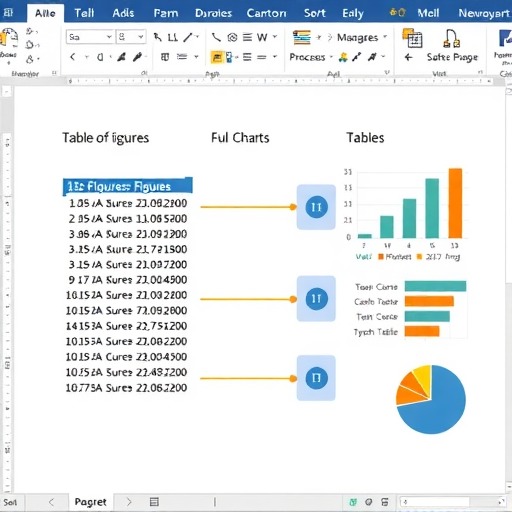
Task: Open the Adls ribbon tab
Action: [123, 13]
